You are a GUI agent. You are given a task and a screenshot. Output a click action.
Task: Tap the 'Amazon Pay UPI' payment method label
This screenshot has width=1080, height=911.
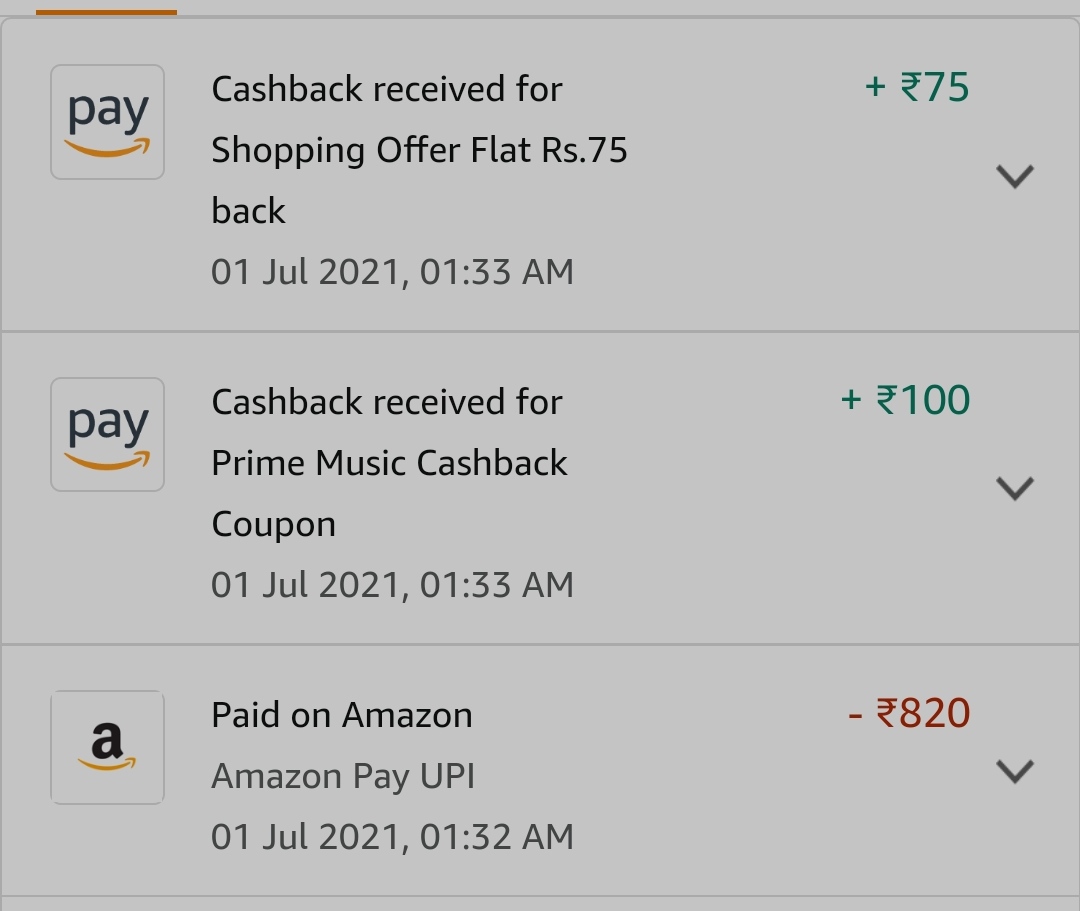[x=343, y=776]
